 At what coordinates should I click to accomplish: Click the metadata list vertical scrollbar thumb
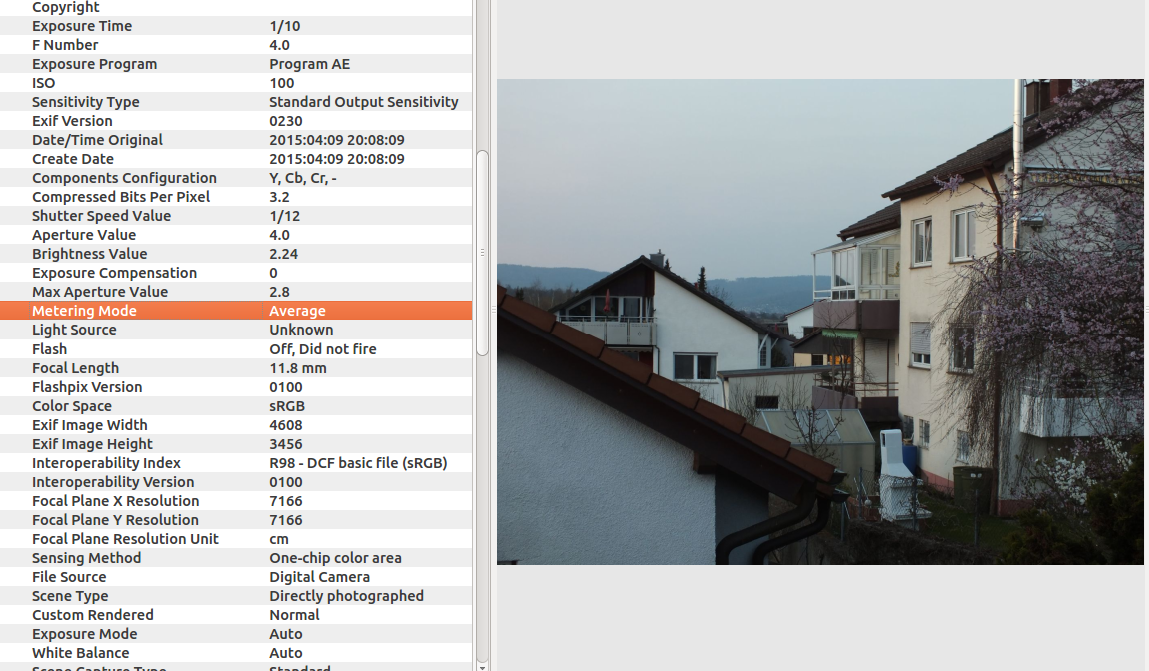point(482,253)
